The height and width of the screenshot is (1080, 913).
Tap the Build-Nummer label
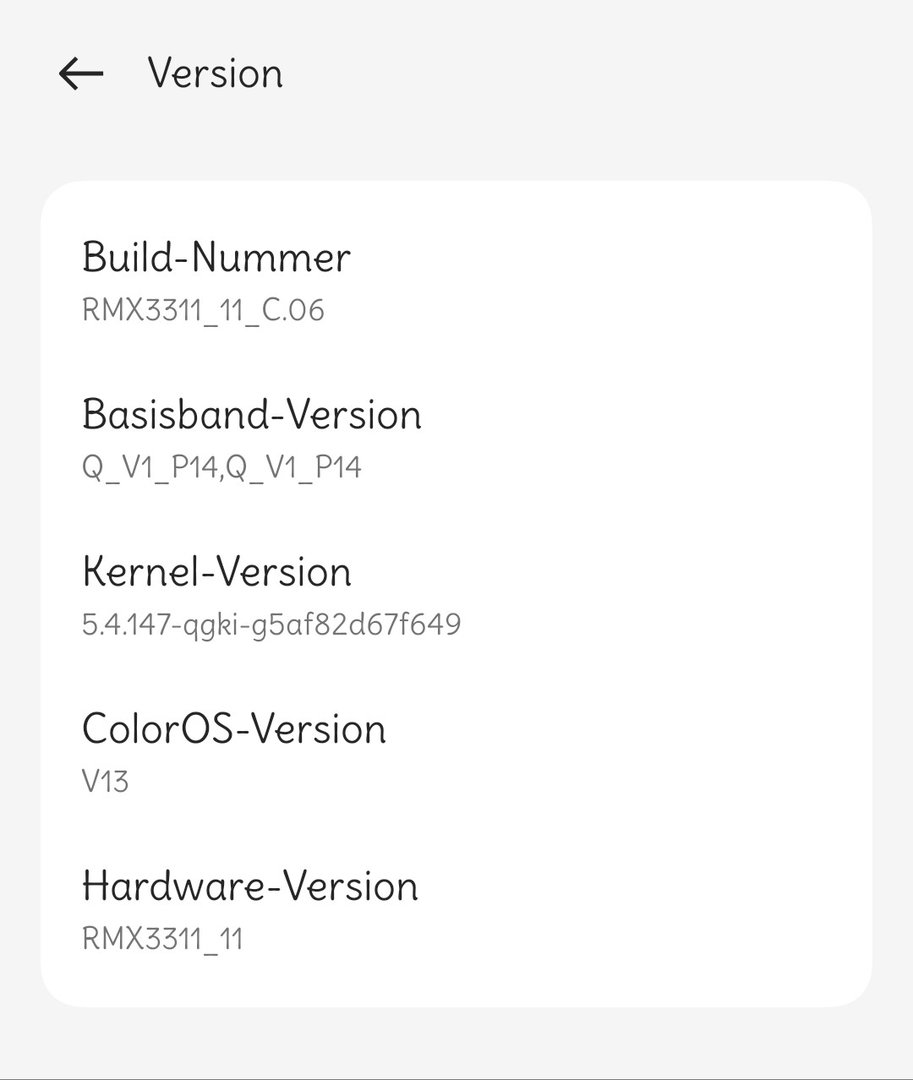216,258
